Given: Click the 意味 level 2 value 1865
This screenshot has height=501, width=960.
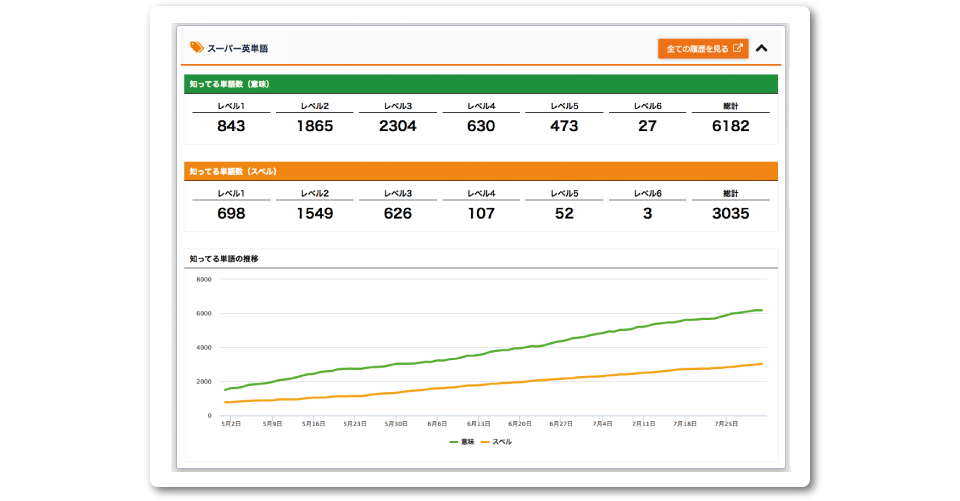Looking at the screenshot, I should click(315, 126).
